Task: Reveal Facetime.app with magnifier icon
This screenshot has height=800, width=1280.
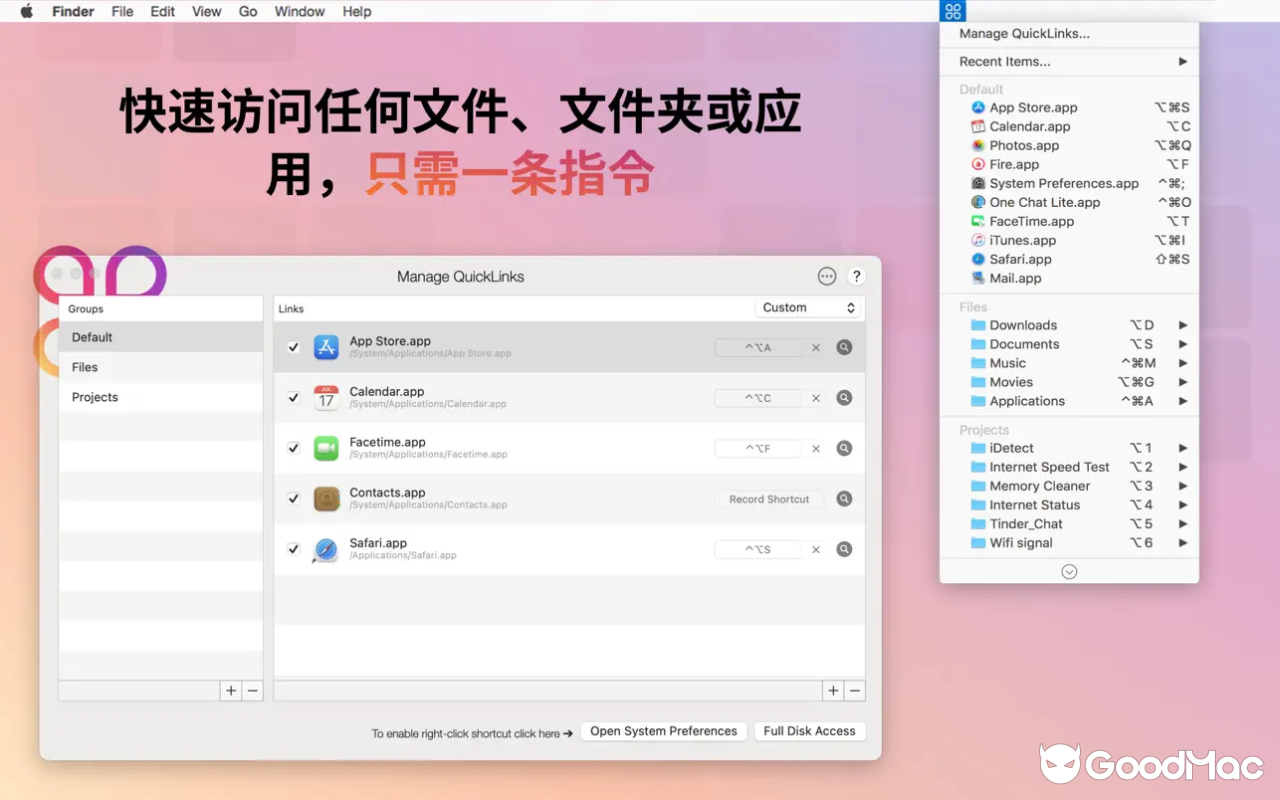Action: [x=844, y=448]
